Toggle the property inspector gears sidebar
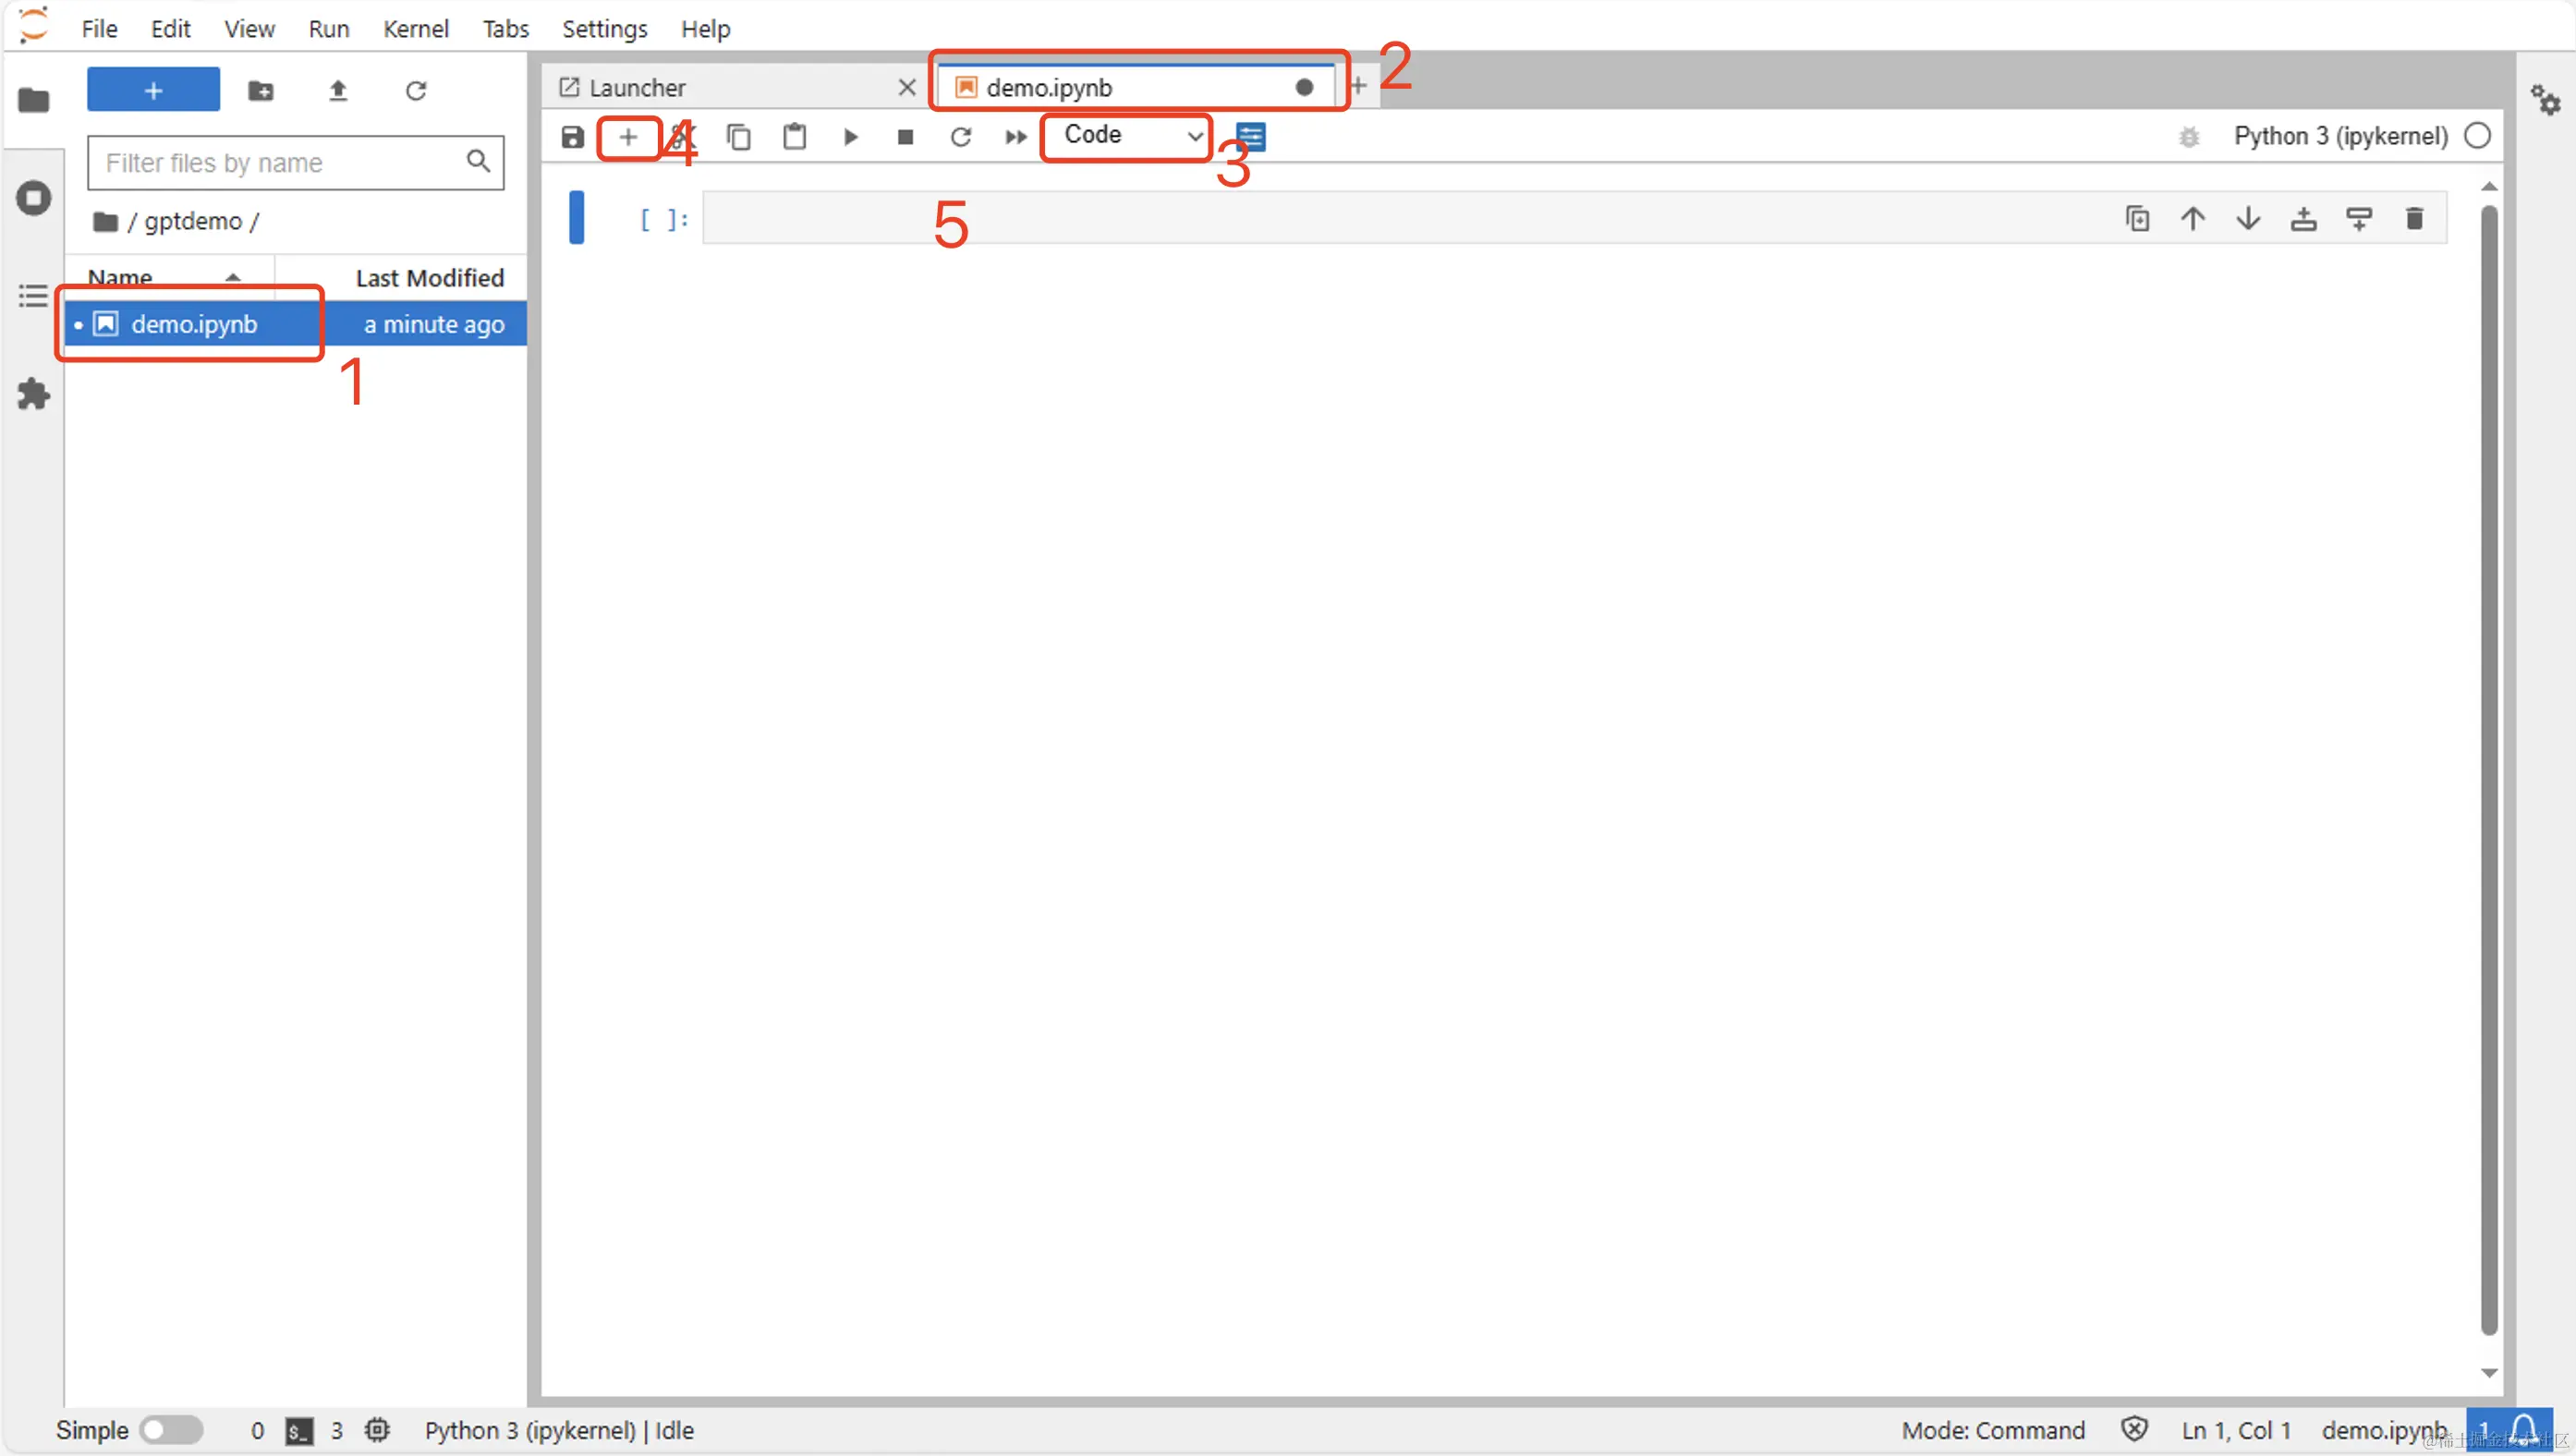 tap(2545, 100)
